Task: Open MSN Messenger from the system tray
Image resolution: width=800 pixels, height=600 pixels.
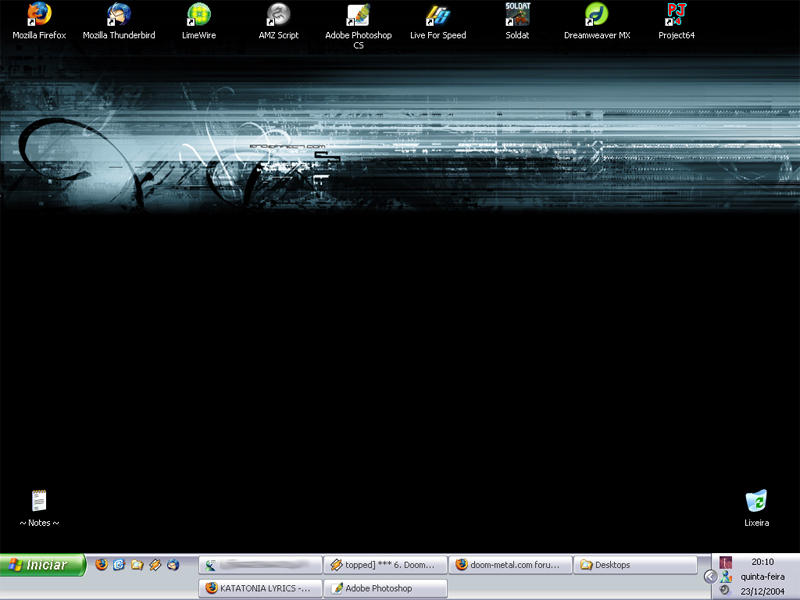Action: pos(727,577)
